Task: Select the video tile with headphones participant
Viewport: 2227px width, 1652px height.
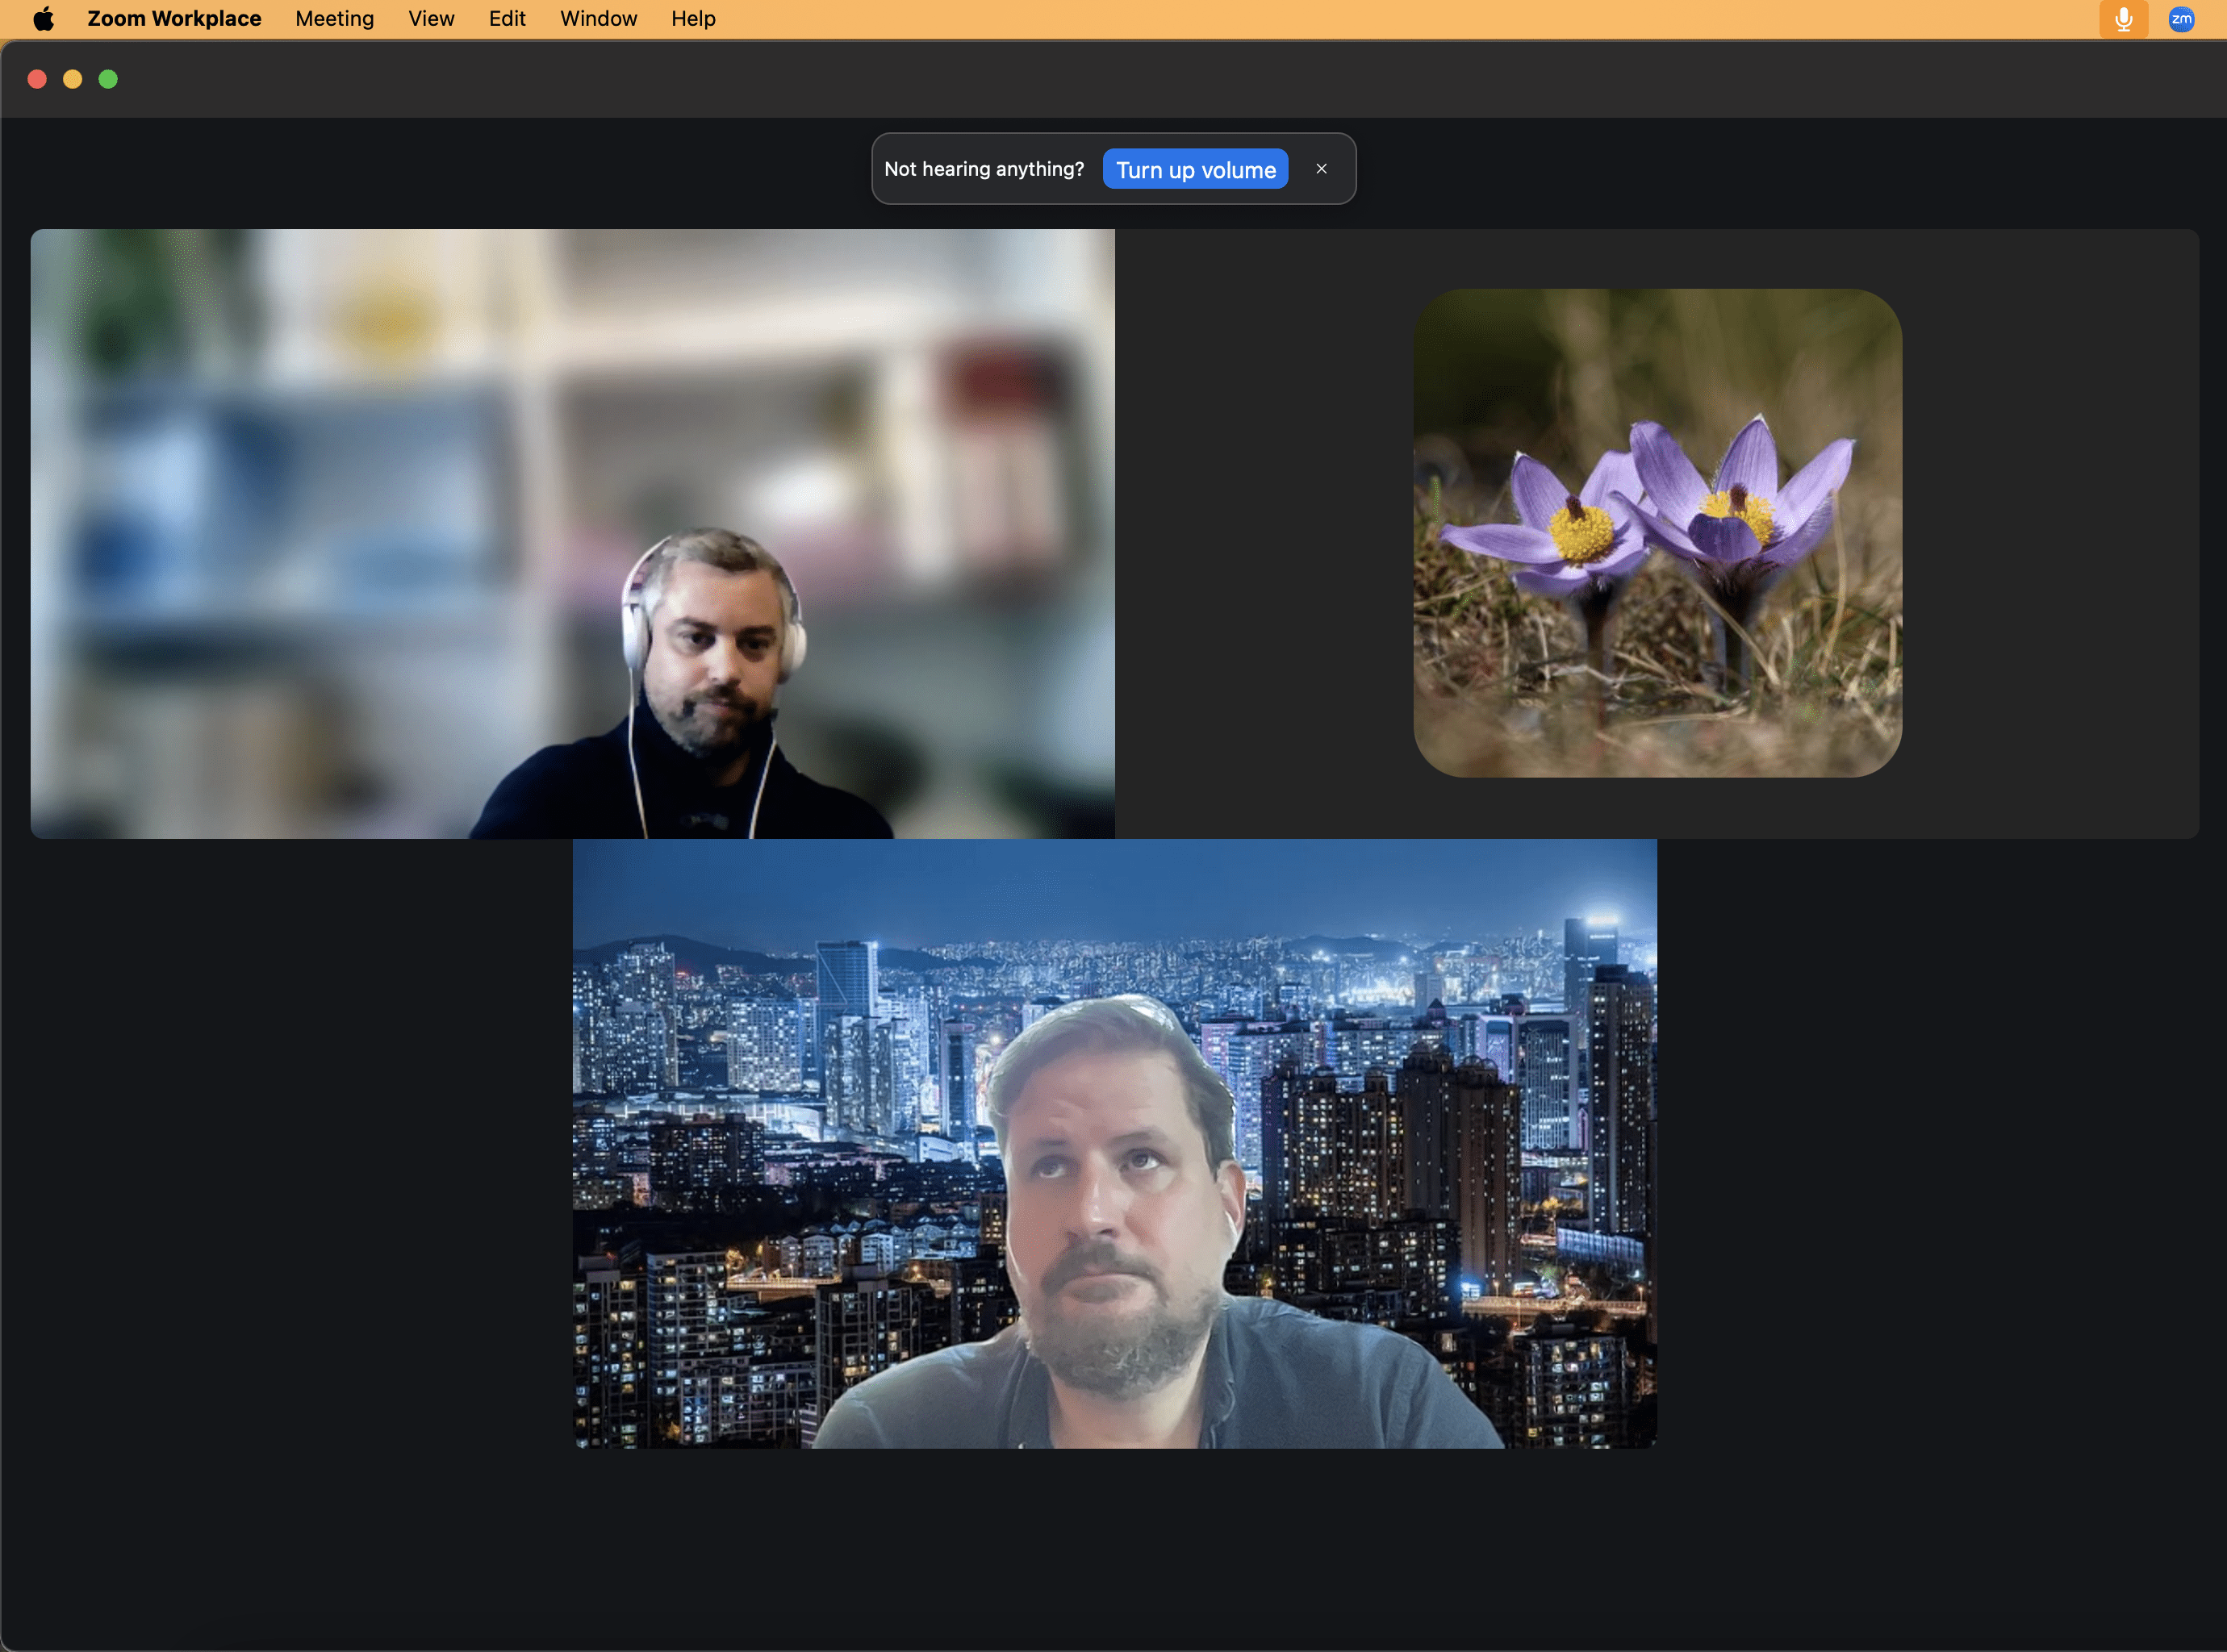Action: [x=572, y=533]
